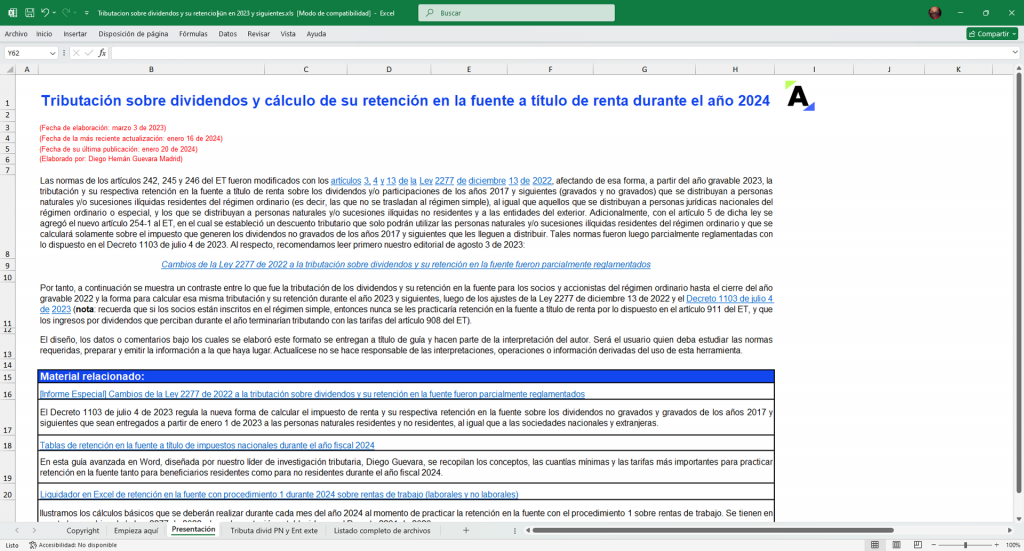Open Liquidador en Excel de retención link
The height and width of the screenshot is (551, 1024).
coord(279,494)
